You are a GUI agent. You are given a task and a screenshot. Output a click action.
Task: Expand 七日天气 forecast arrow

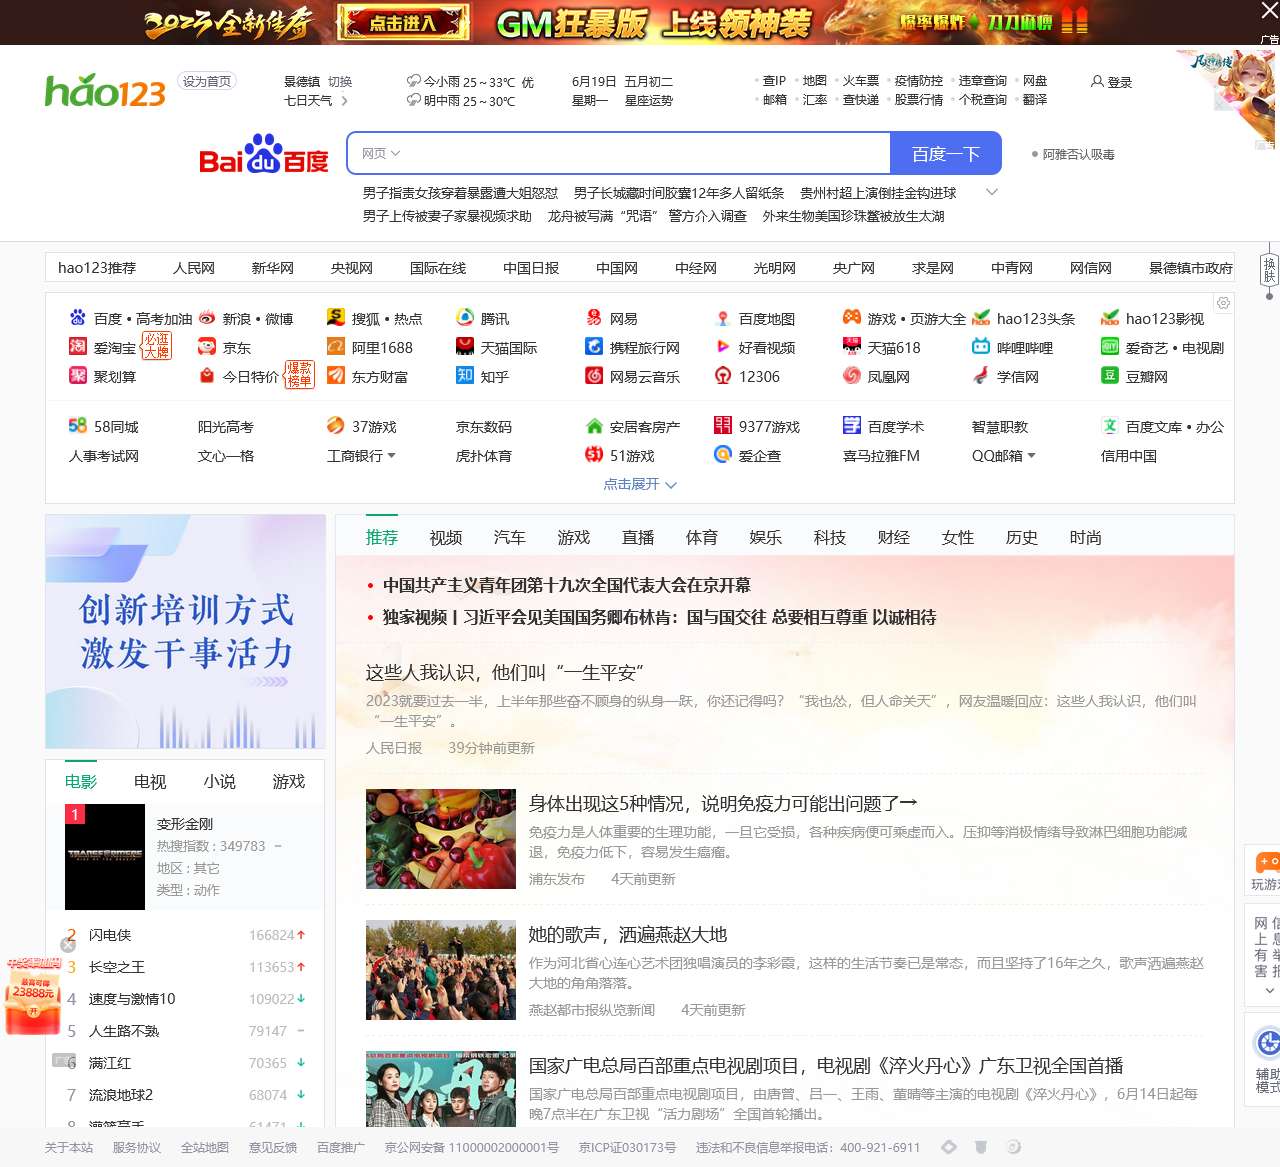coord(344,101)
